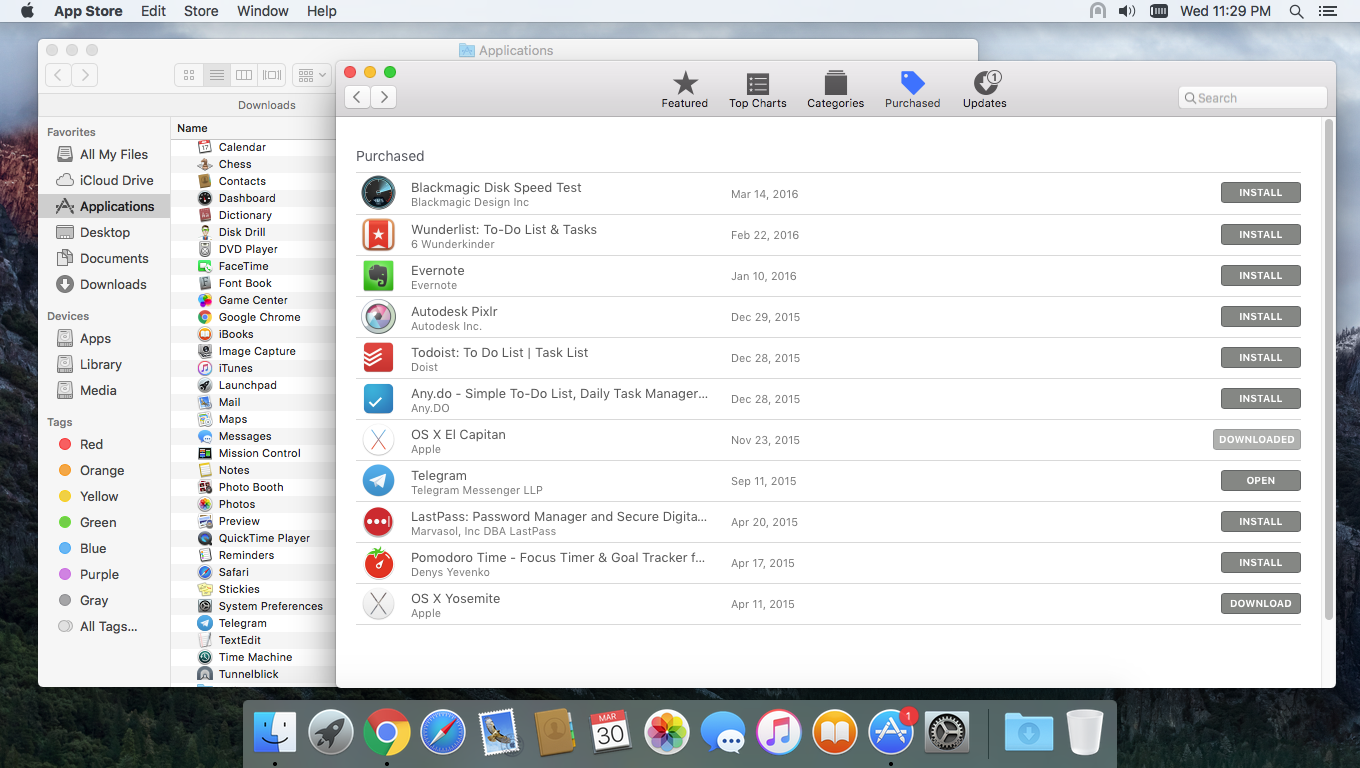Image resolution: width=1360 pixels, height=768 pixels.
Task: Select Google Chrome in Applications list
Action: [x=254, y=317]
